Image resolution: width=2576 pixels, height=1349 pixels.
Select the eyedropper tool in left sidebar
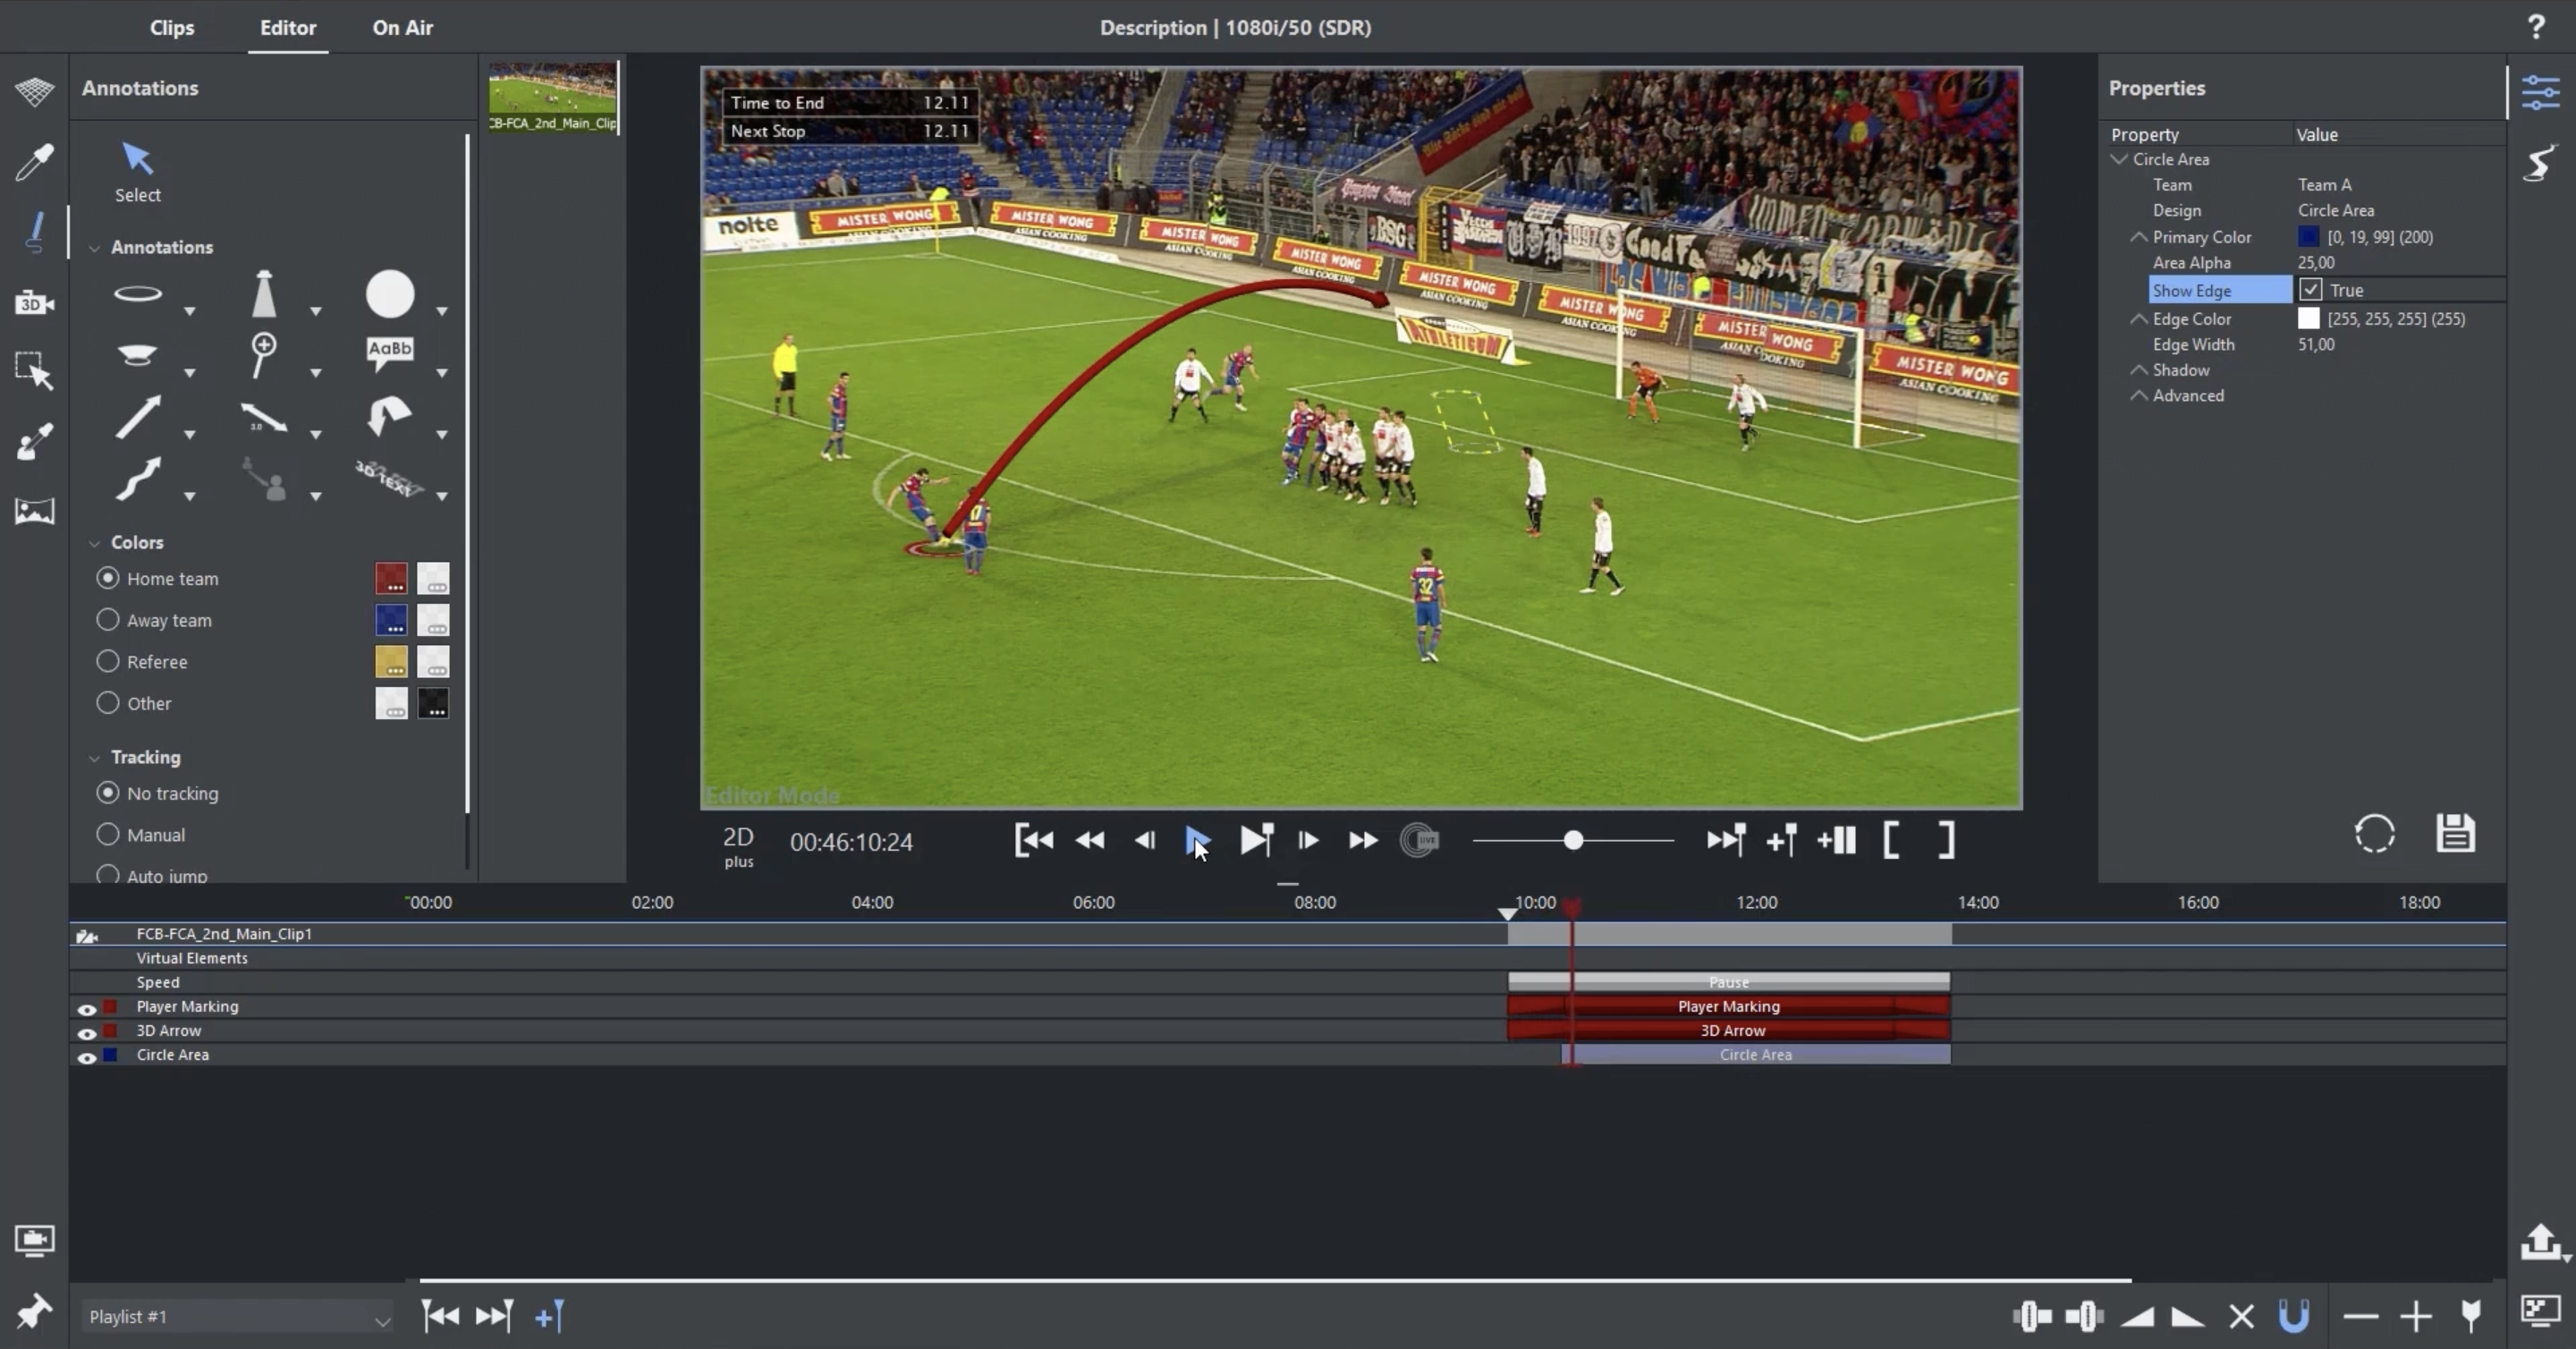[x=34, y=161]
